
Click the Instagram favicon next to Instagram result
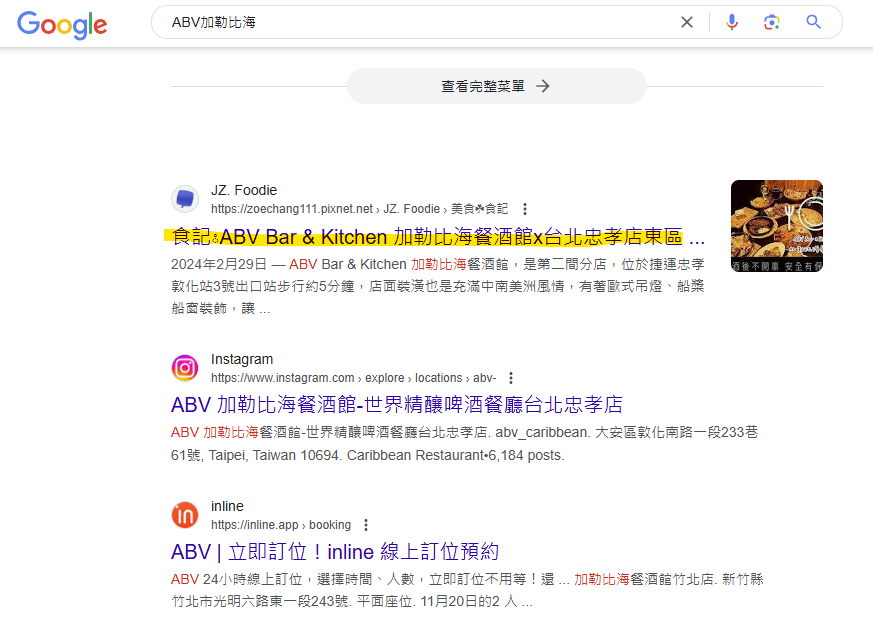coord(185,368)
